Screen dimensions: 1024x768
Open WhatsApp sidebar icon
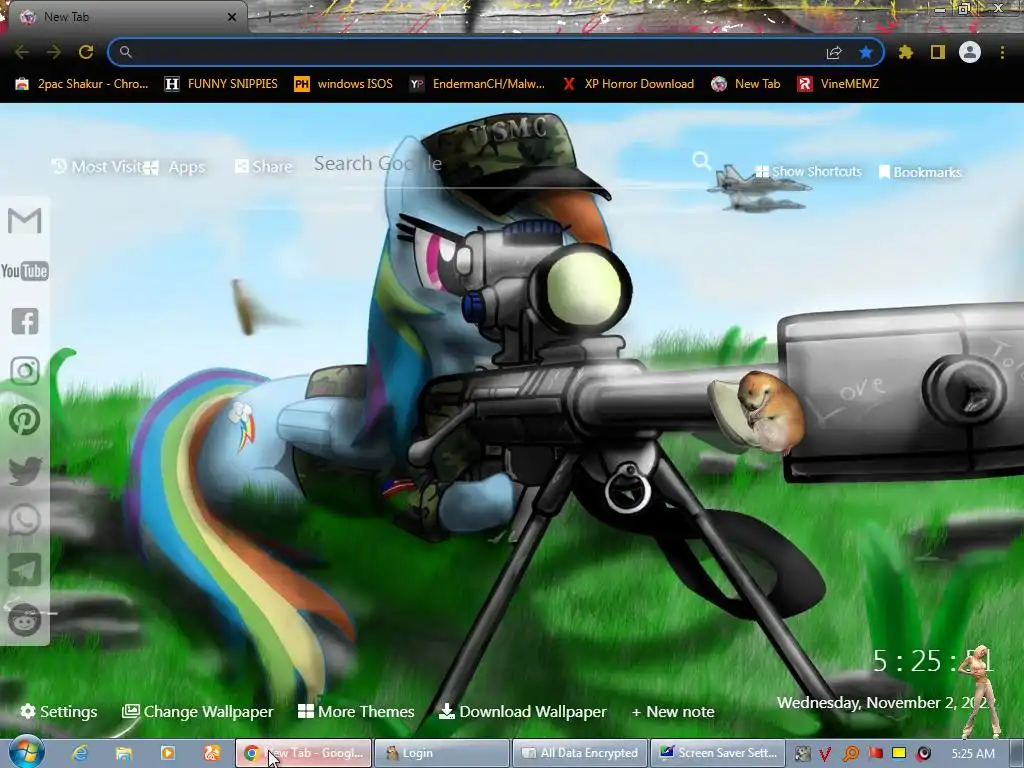25,520
